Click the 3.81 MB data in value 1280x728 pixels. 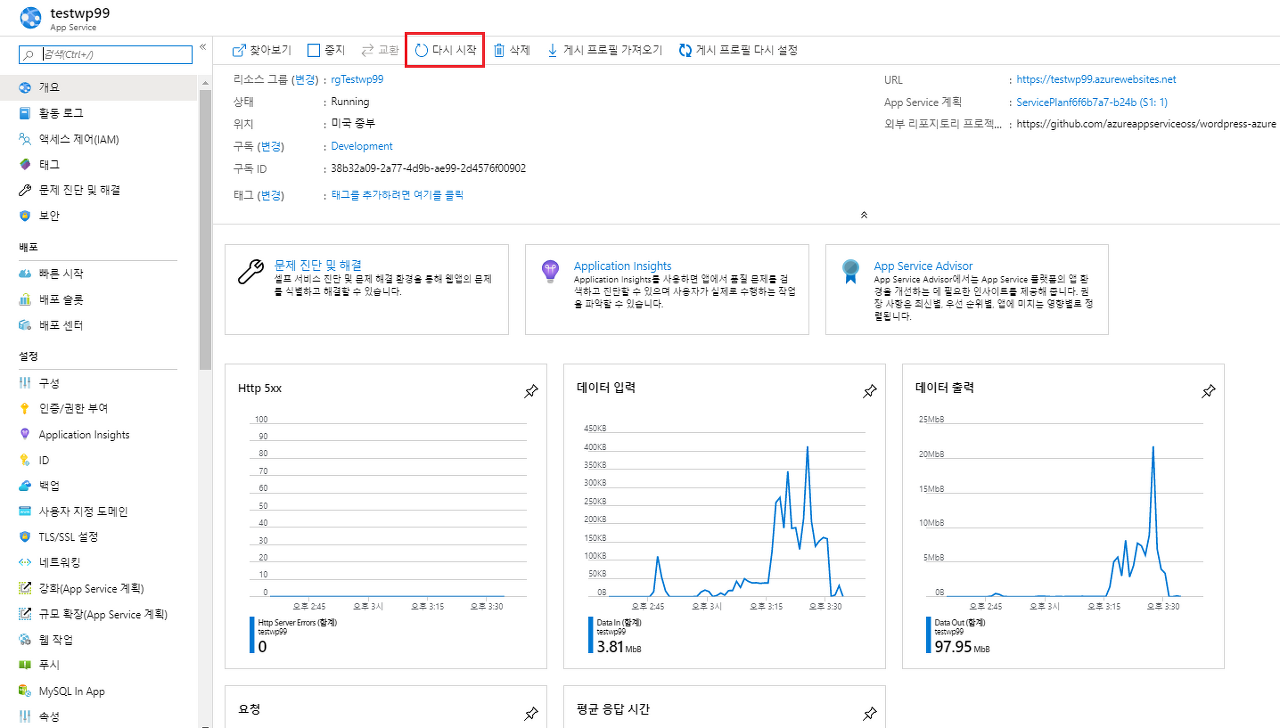[x=618, y=647]
